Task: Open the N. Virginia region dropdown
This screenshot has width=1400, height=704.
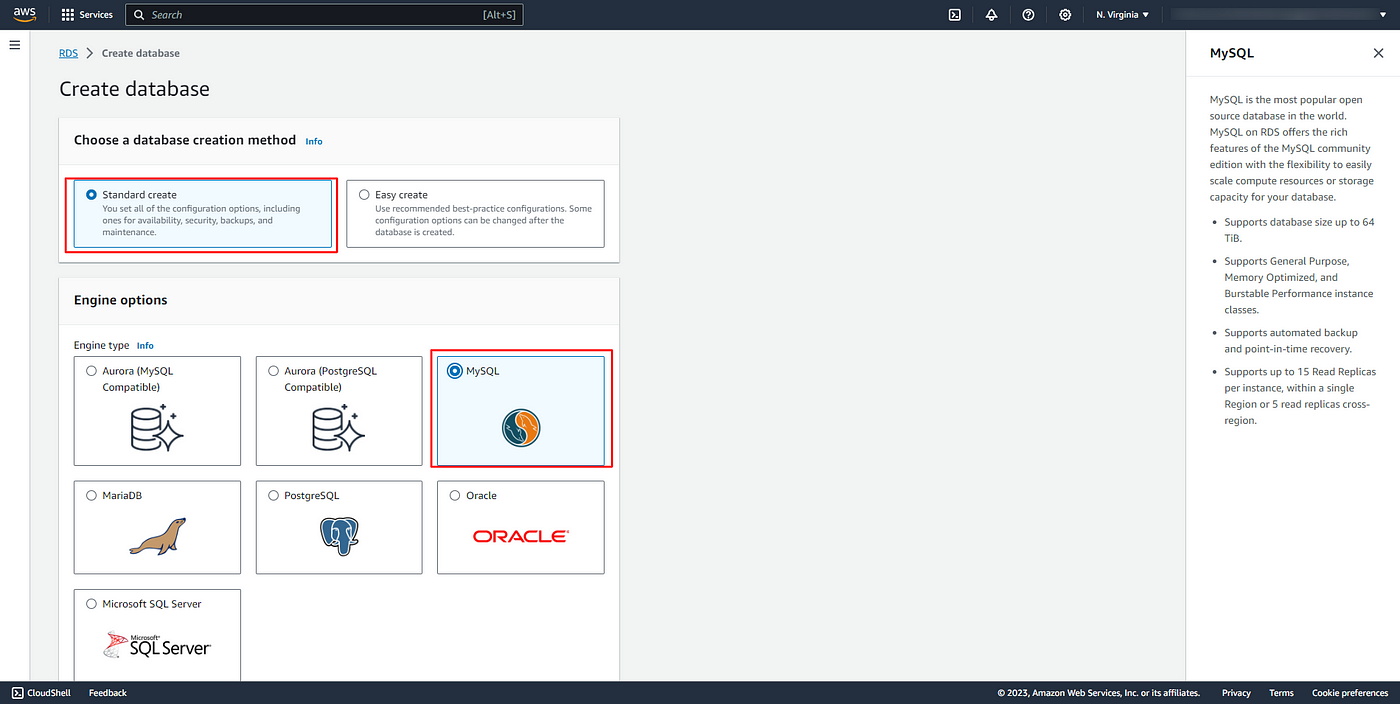Action: coord(1123,15)
